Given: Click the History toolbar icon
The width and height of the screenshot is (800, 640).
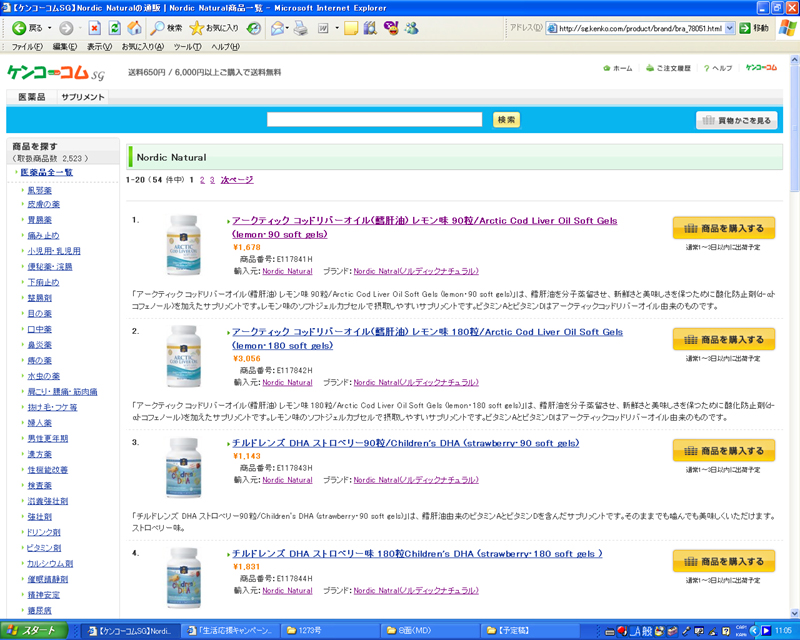Looking at the screenshot, I should coord(254,28).
